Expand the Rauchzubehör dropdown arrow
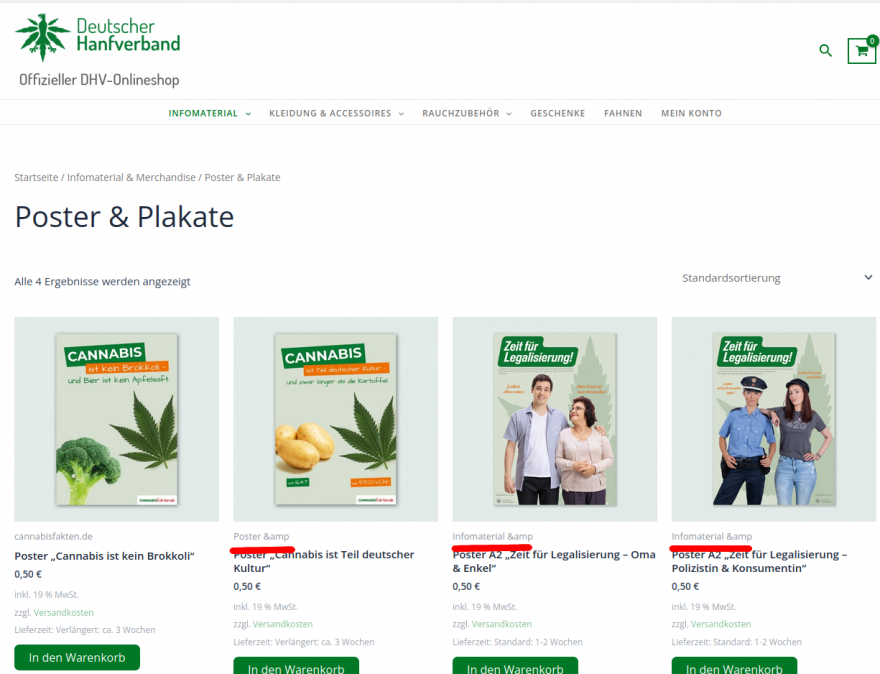 click(x=509, y=113)
